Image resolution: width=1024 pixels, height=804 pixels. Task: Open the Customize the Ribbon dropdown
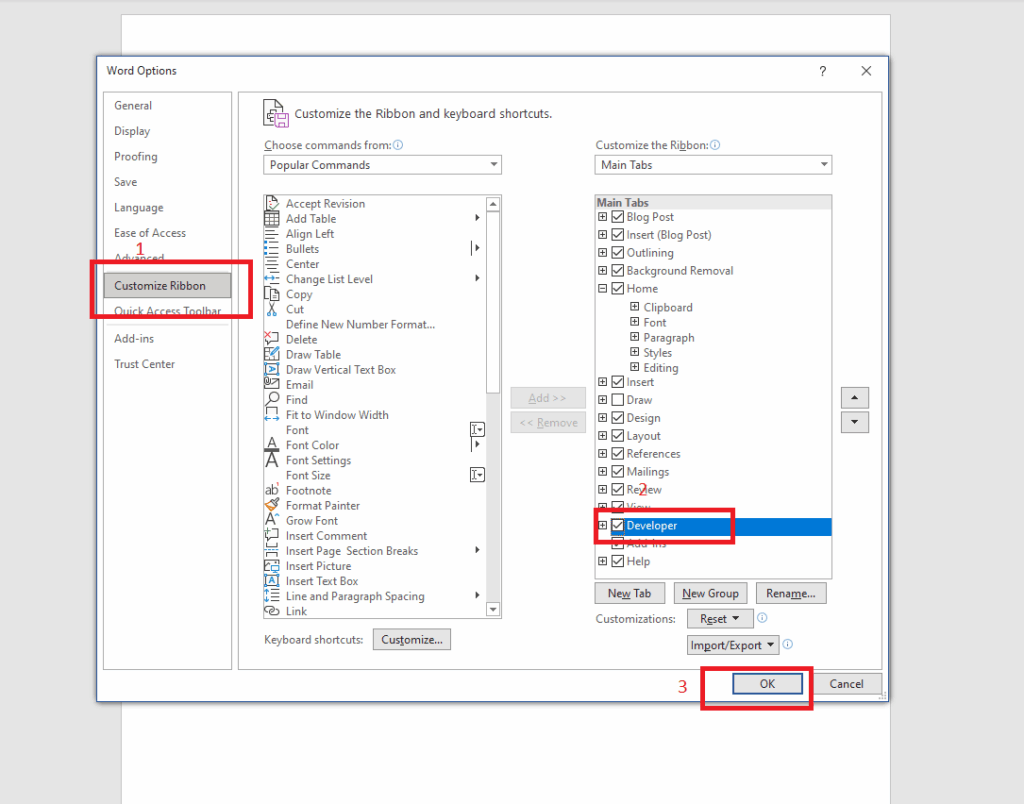713,165
